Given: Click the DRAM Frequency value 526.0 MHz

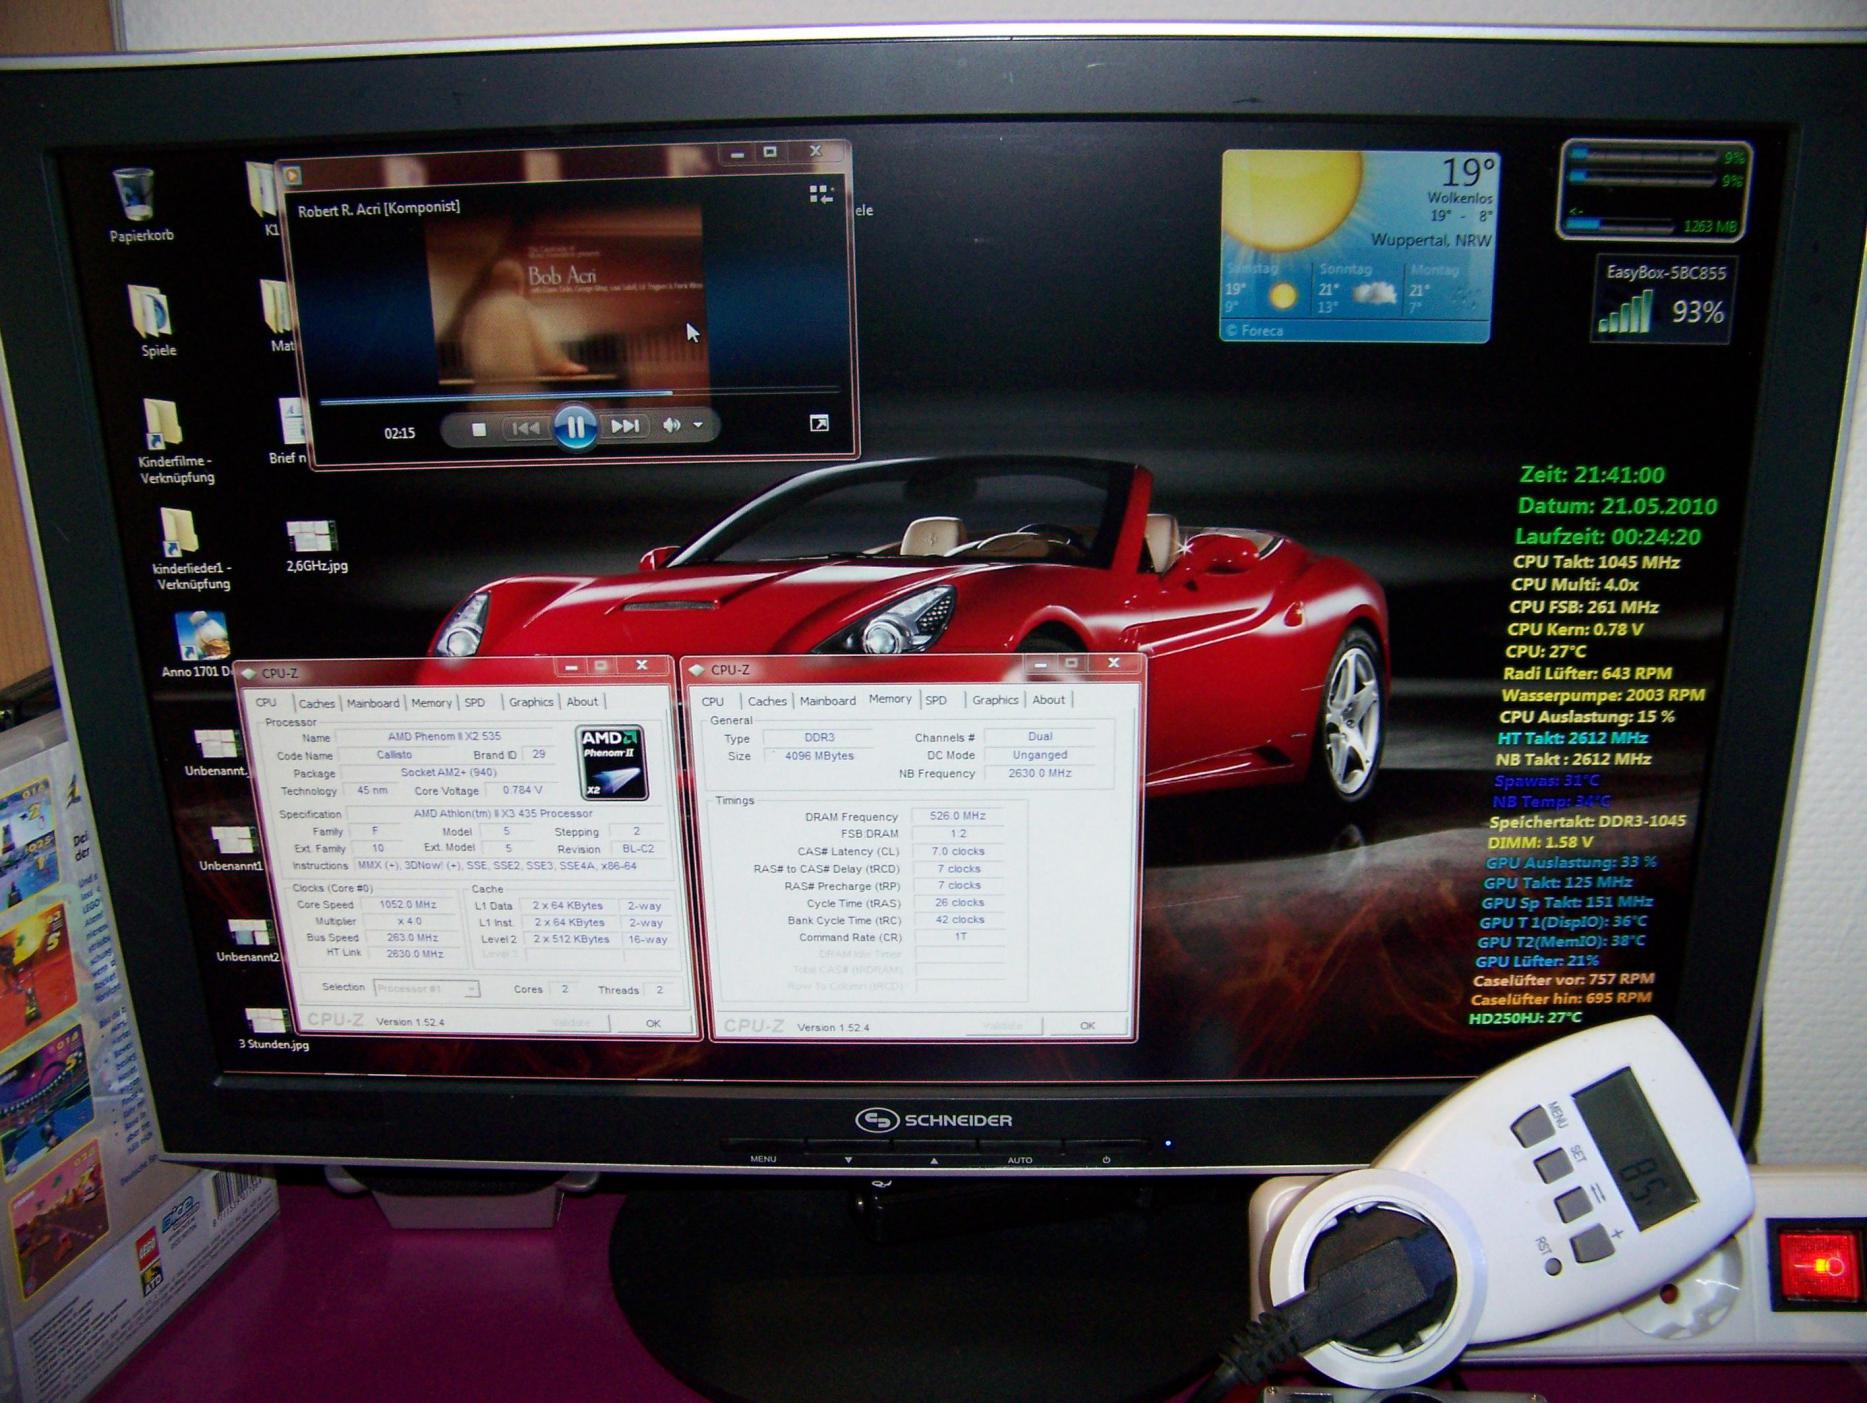Looking at the screenshot, I should coord(958,816).
